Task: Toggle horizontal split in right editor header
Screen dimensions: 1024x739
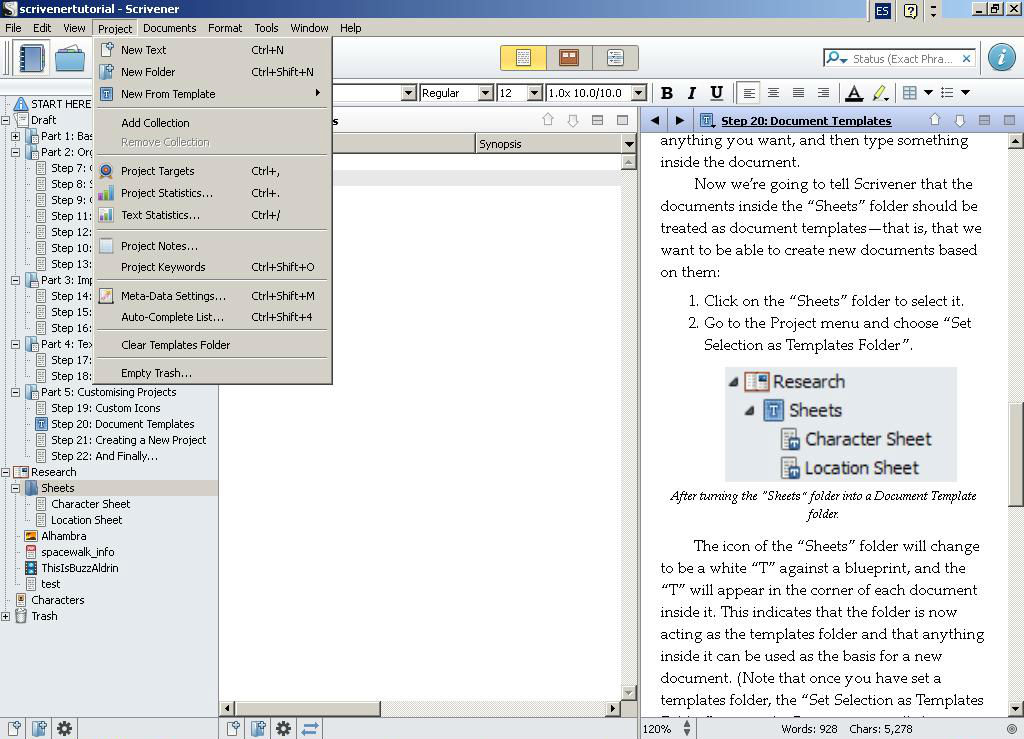Action: pos(984,120)
